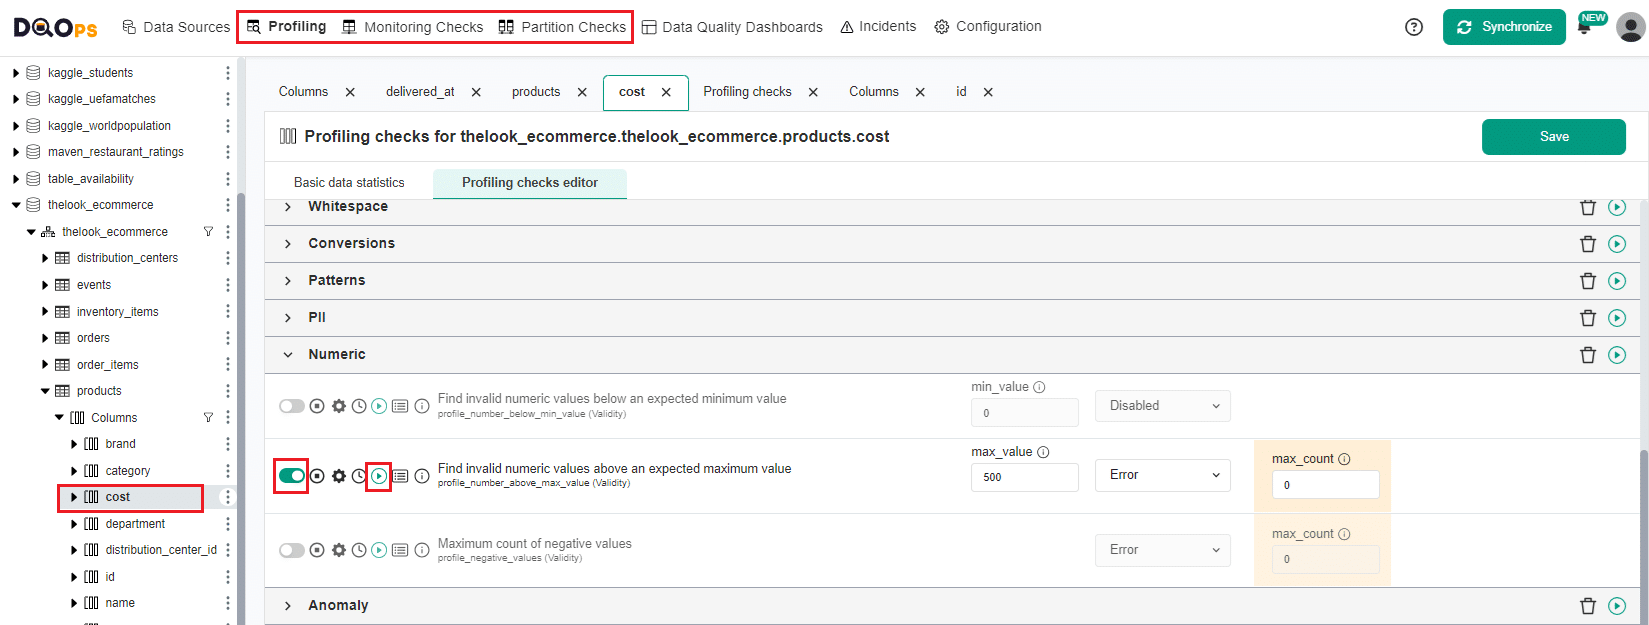The image size is (1649, 625).
Task: Save the profiling checks
Action: point(1554,137)
